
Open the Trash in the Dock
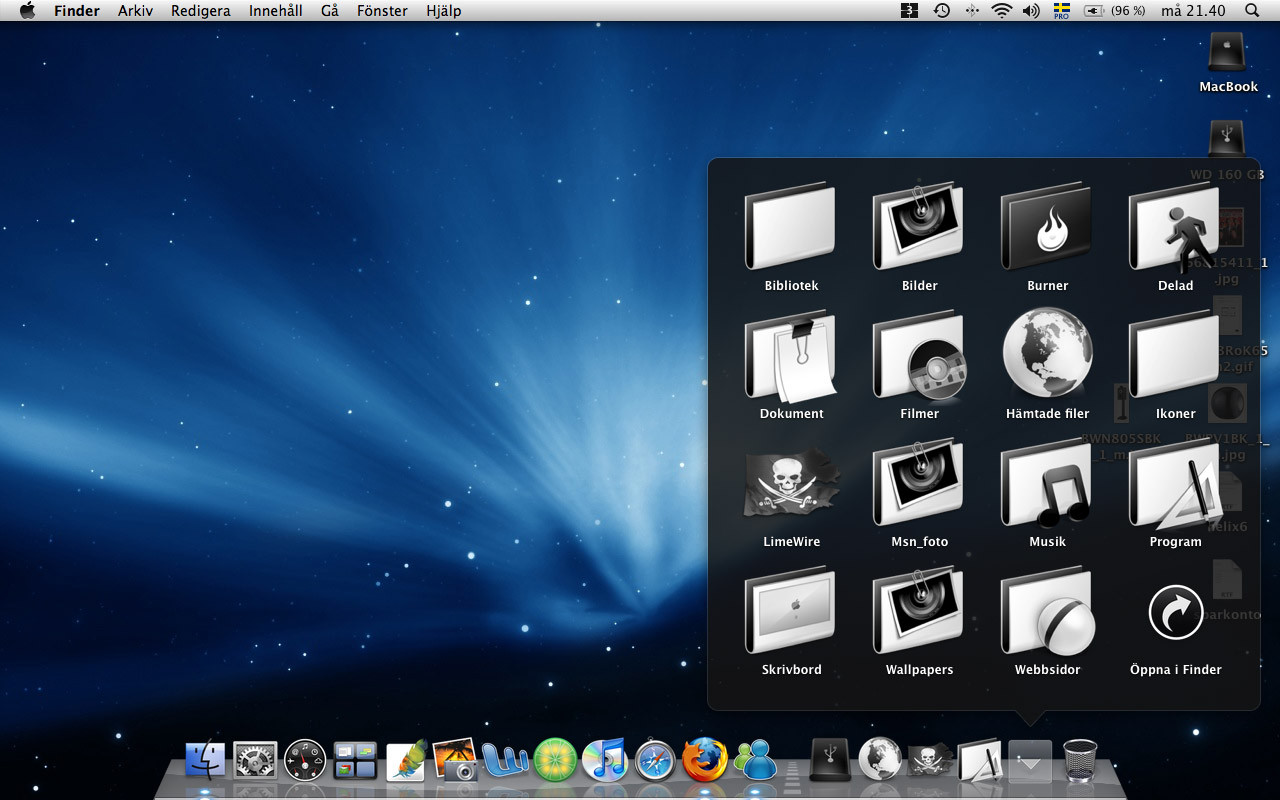1080,760
